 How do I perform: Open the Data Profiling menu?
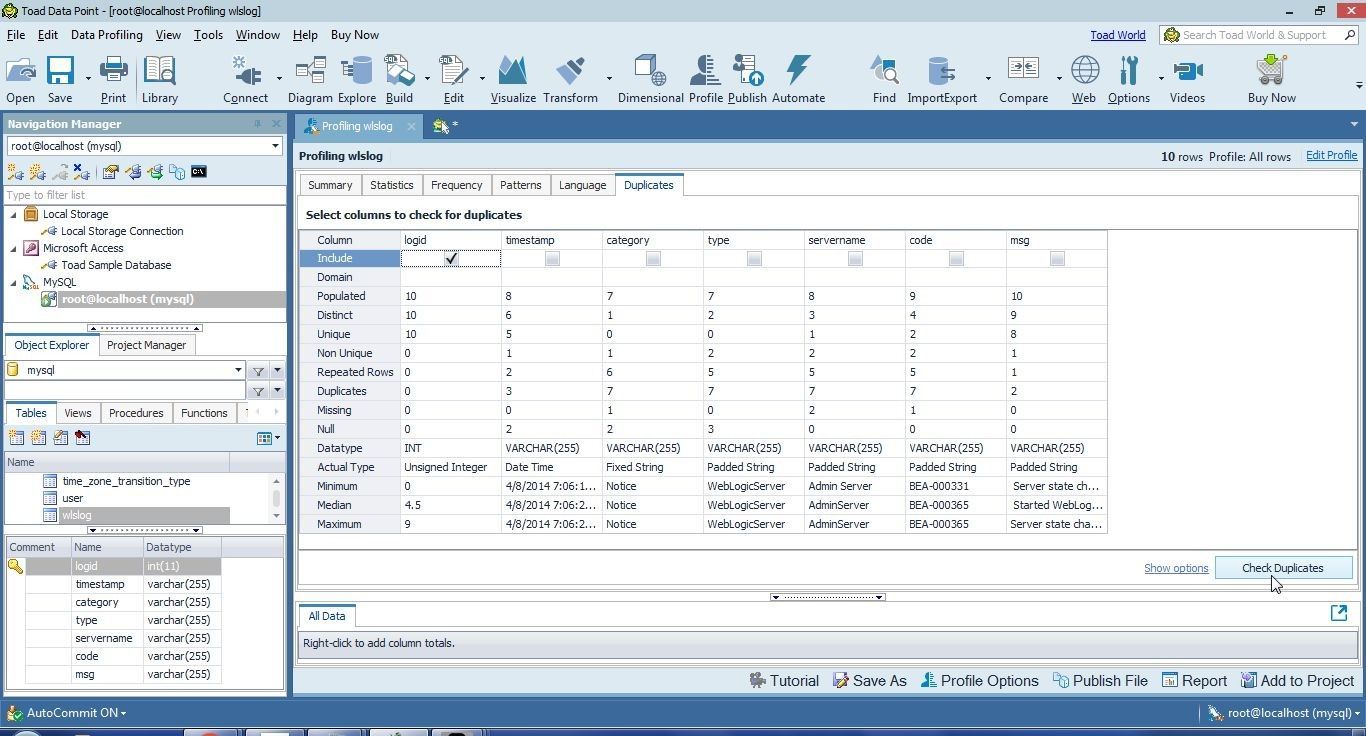[106, 35]
